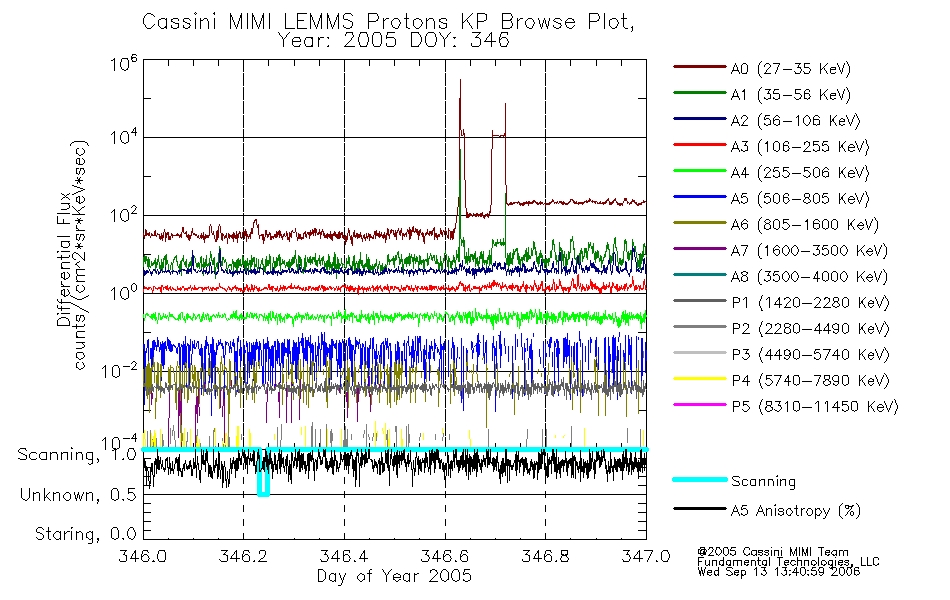Click the Scanning, 1.0 axis label
The image size is (950, 600).
tap(77, 455)
